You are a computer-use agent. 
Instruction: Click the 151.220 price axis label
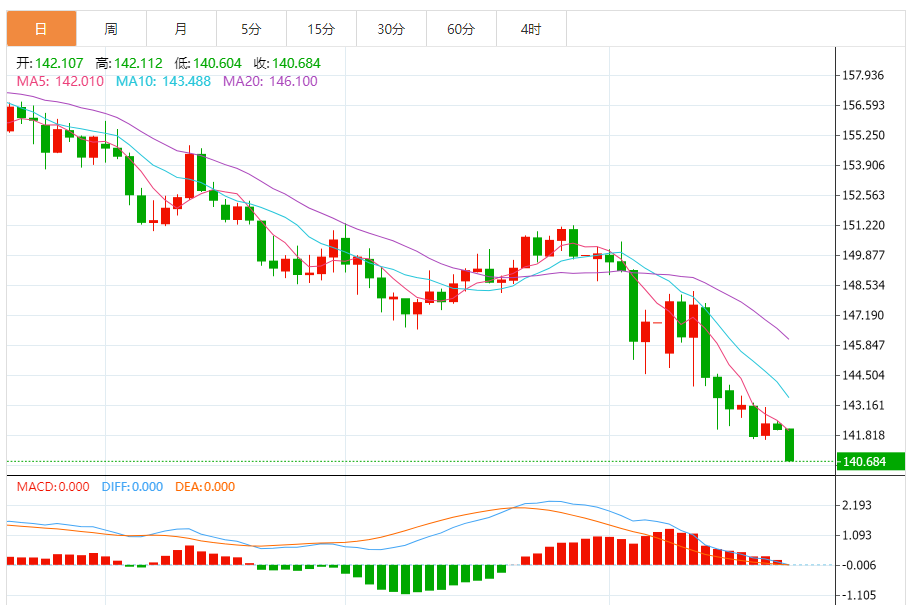[863, 225]
